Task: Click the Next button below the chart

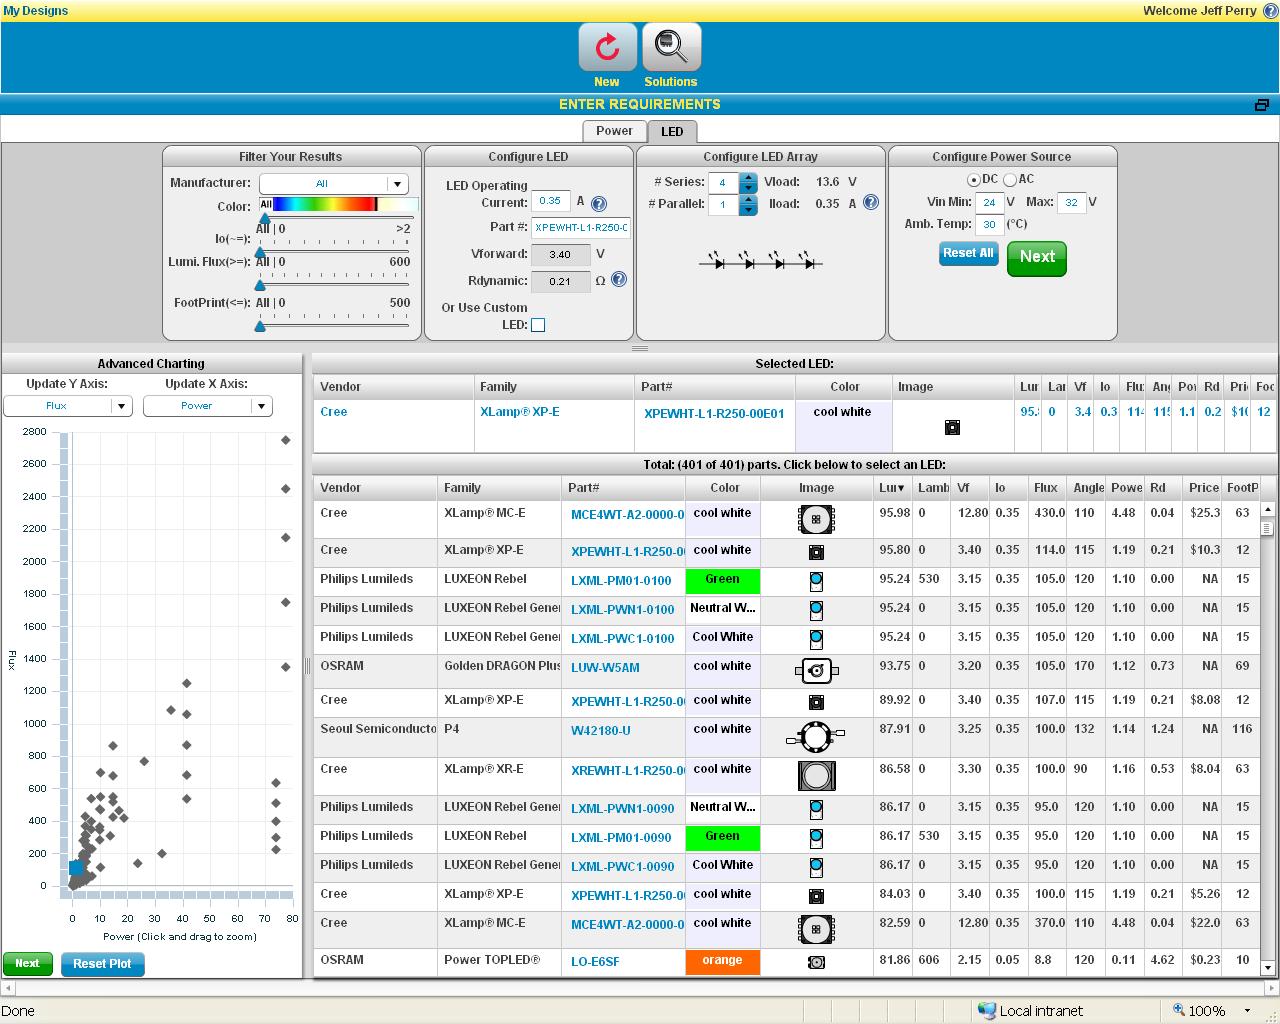Action: [x=27, y=964]
